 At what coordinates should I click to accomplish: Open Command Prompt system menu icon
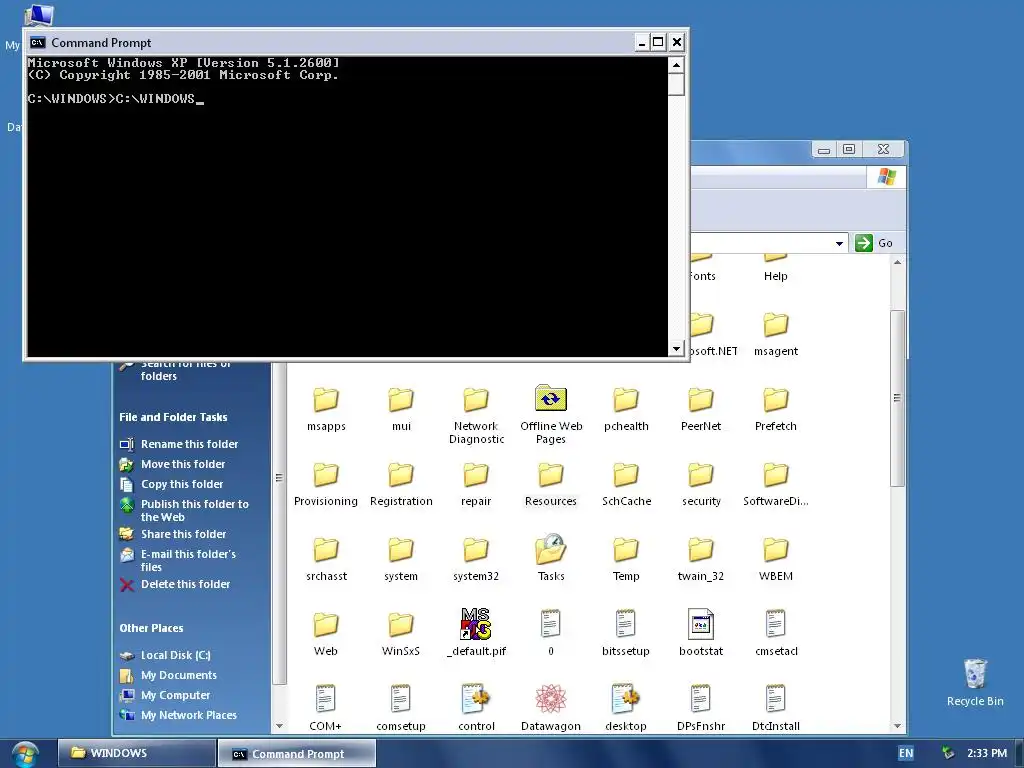[x=37, y=42]
